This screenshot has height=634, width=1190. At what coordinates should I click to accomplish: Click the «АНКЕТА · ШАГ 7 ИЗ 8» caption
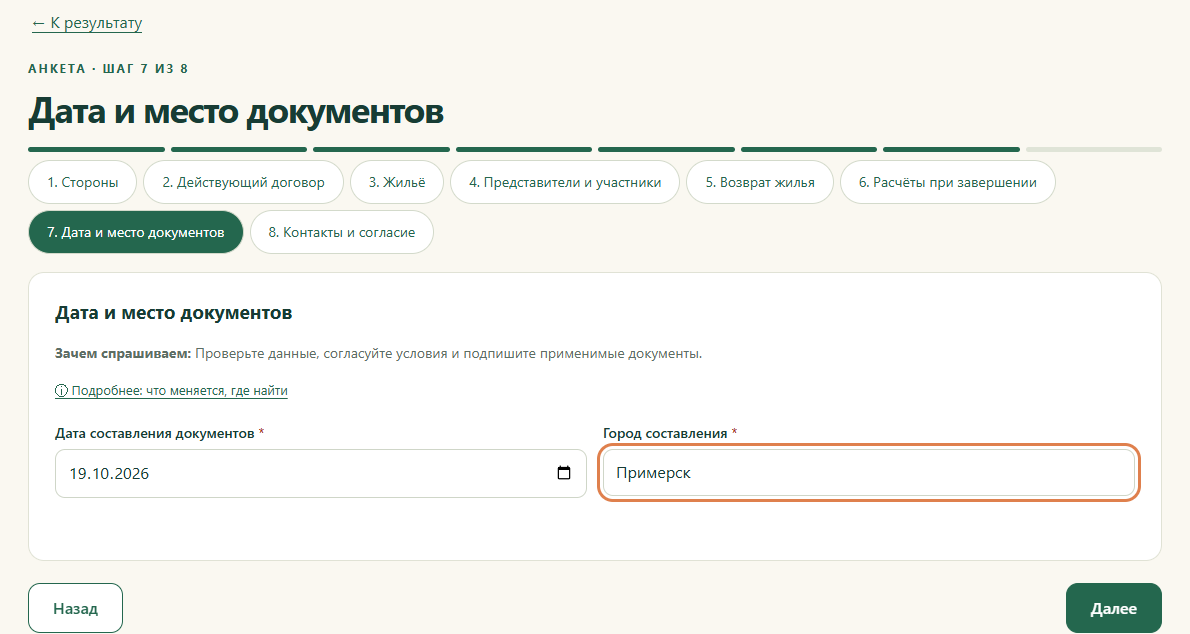(x=109, y=68)
